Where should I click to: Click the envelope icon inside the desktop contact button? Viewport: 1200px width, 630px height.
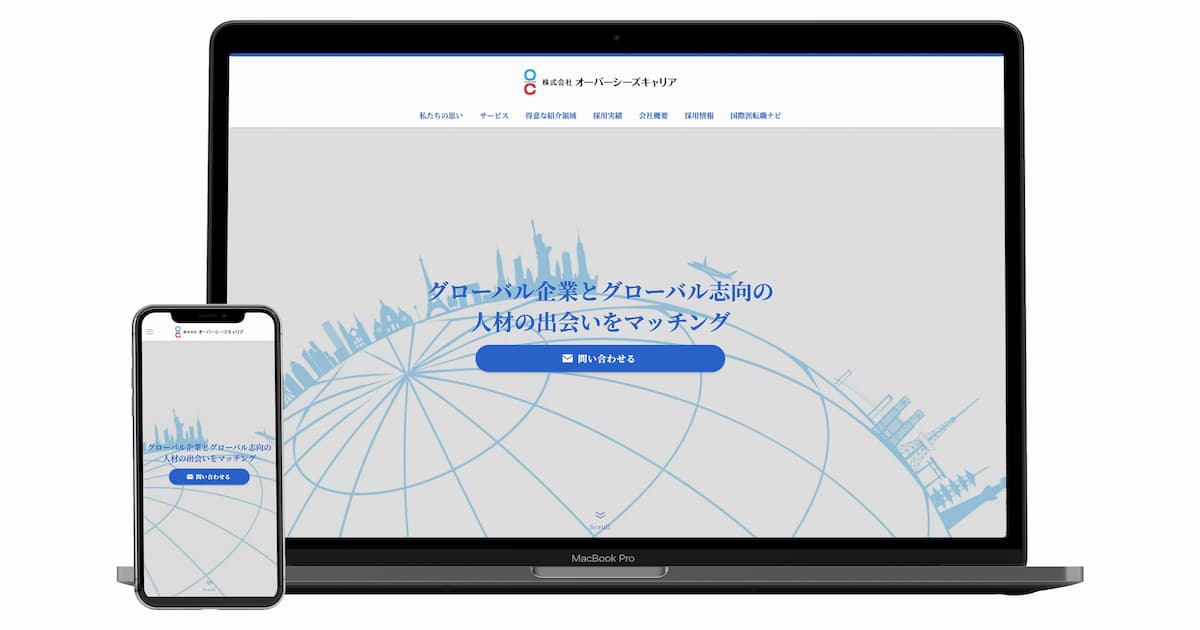point(567,358)
